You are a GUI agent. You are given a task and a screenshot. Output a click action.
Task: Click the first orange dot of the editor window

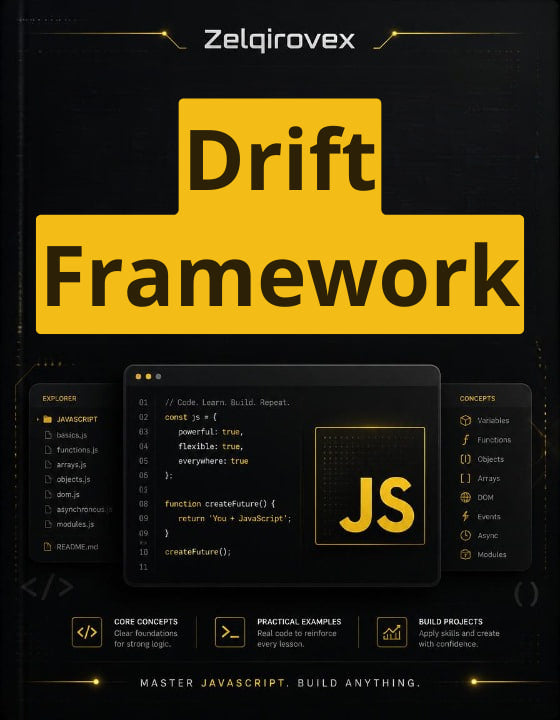[x=138, y=377]
